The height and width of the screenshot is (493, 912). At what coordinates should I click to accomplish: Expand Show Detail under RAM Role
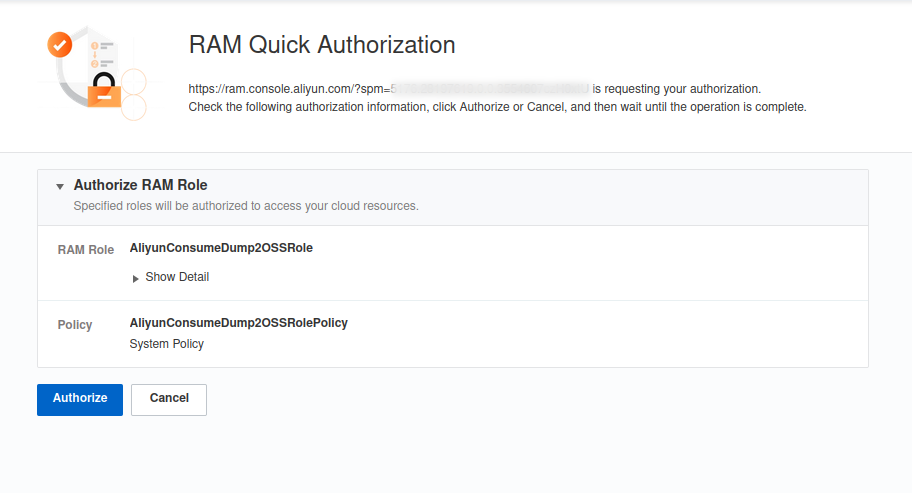[170, 277]
